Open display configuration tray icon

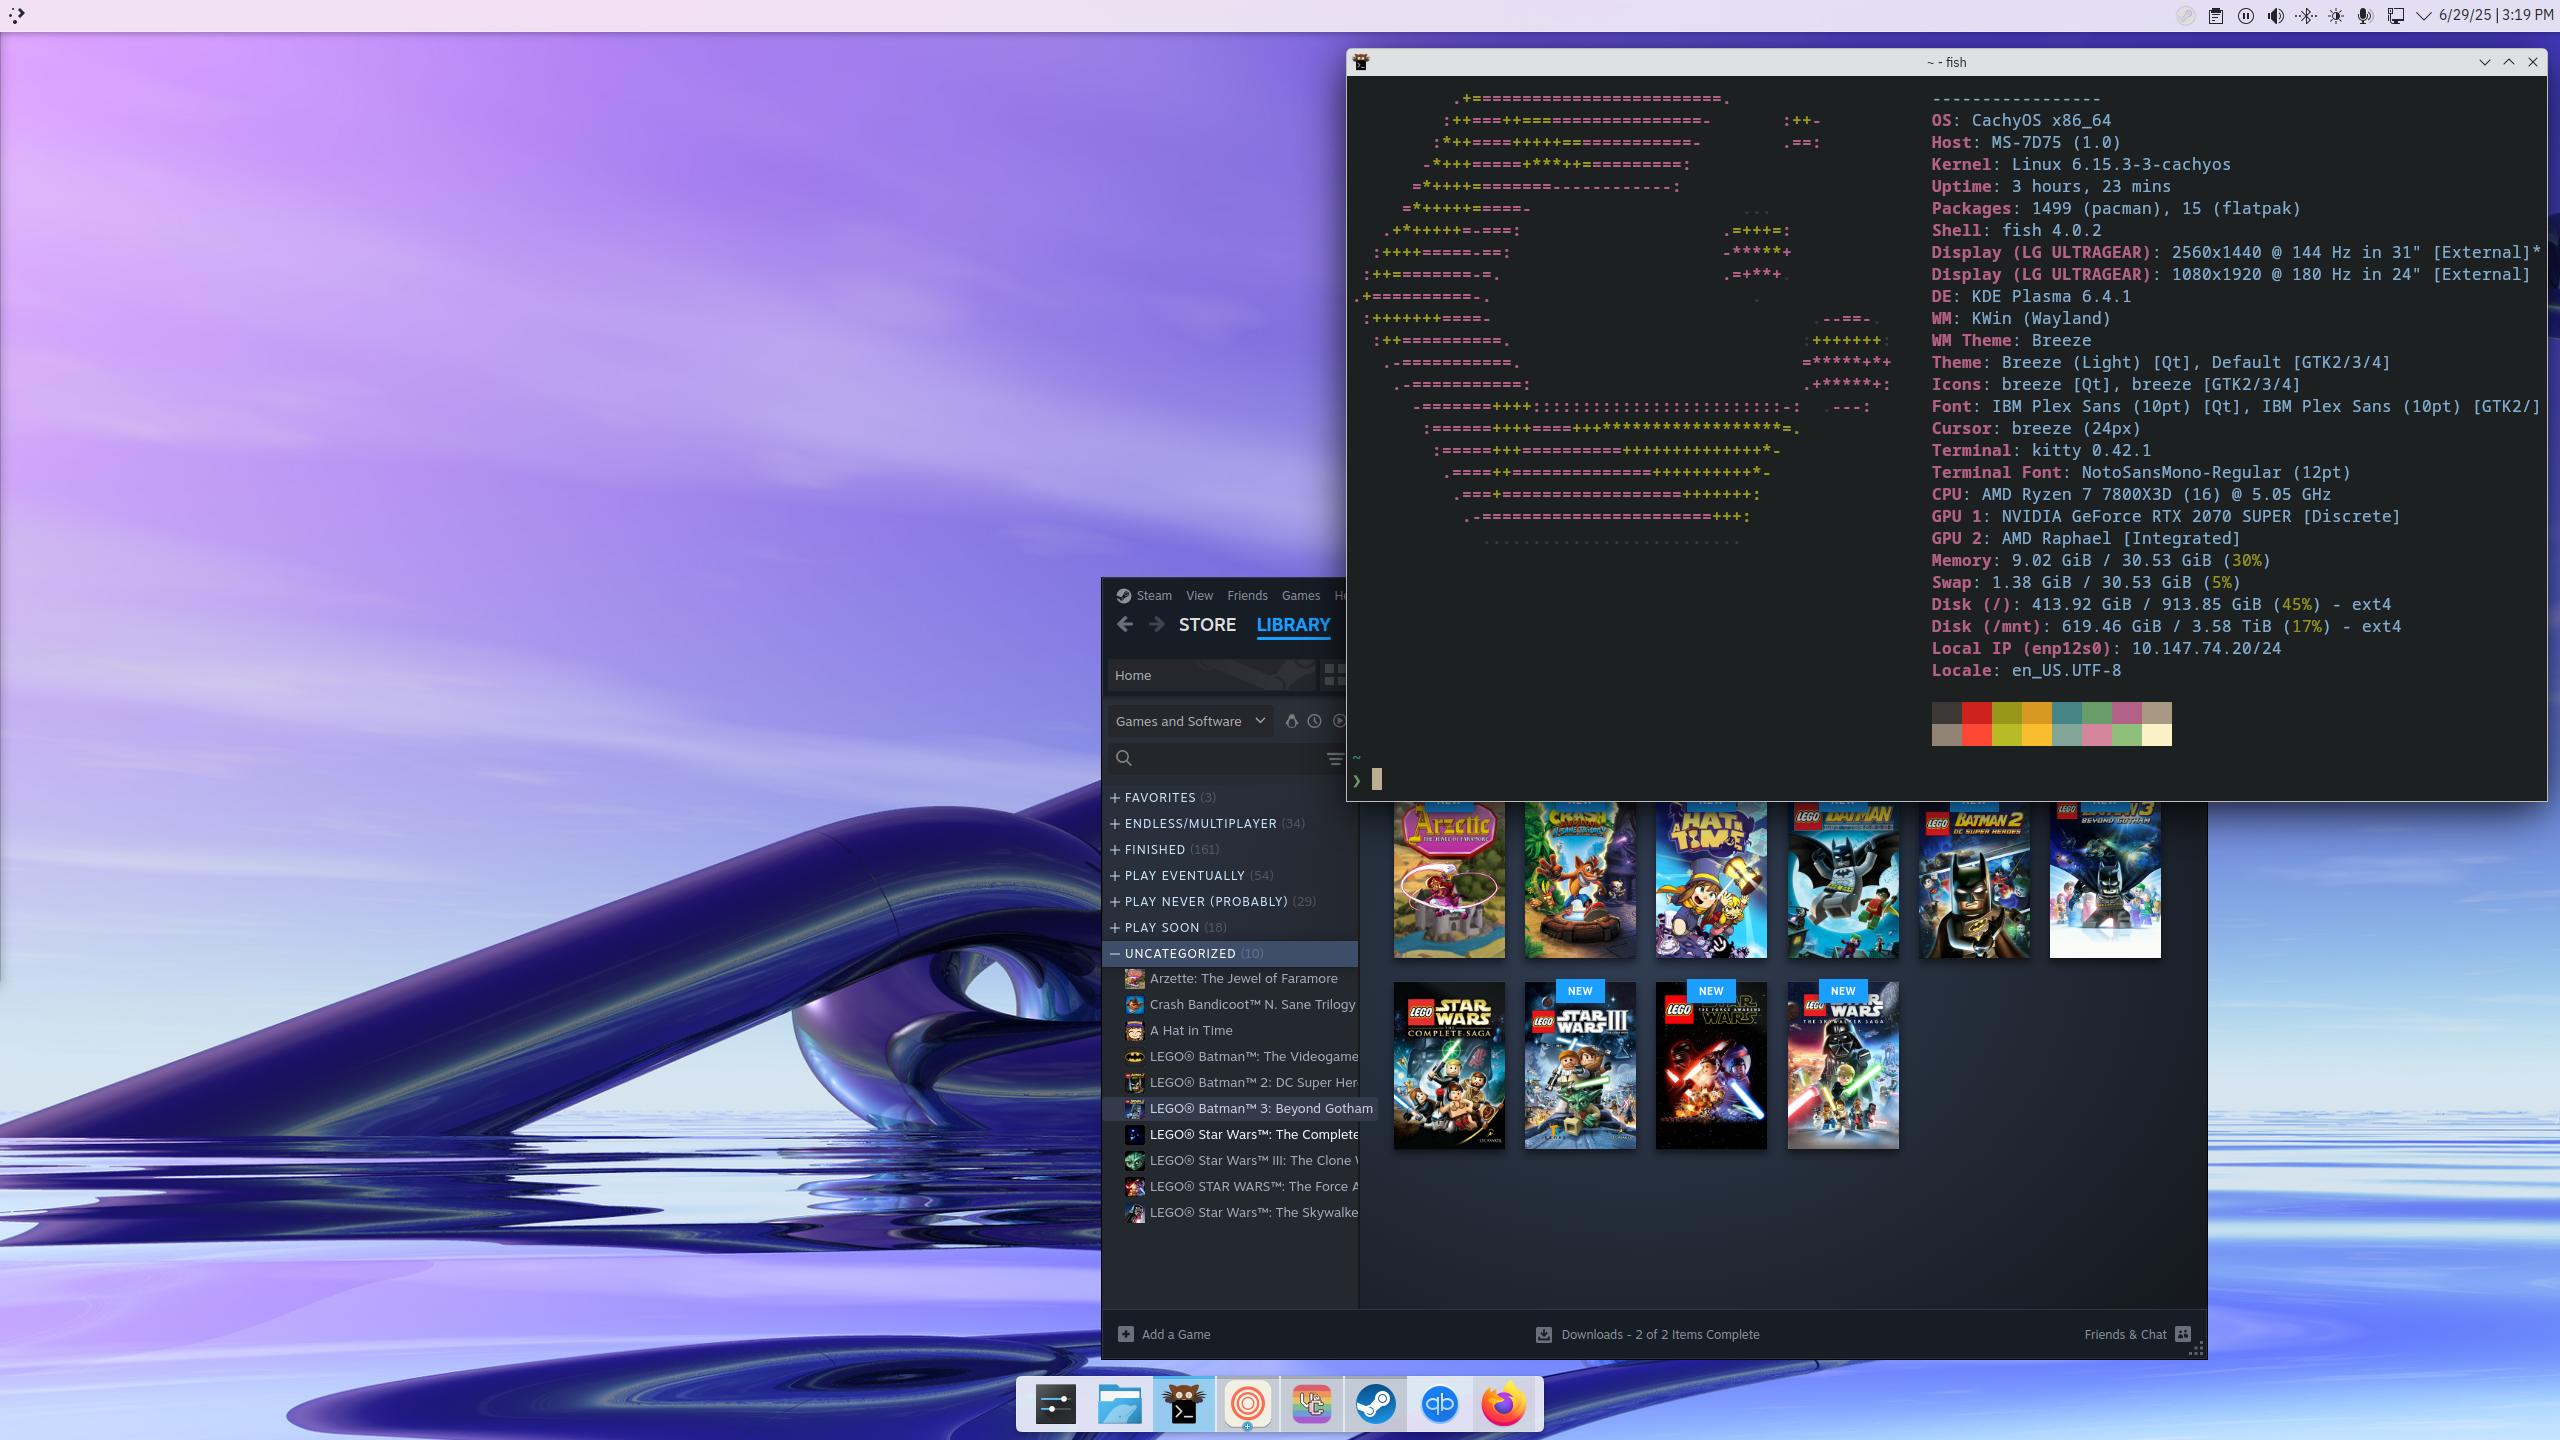(2396, 16)
